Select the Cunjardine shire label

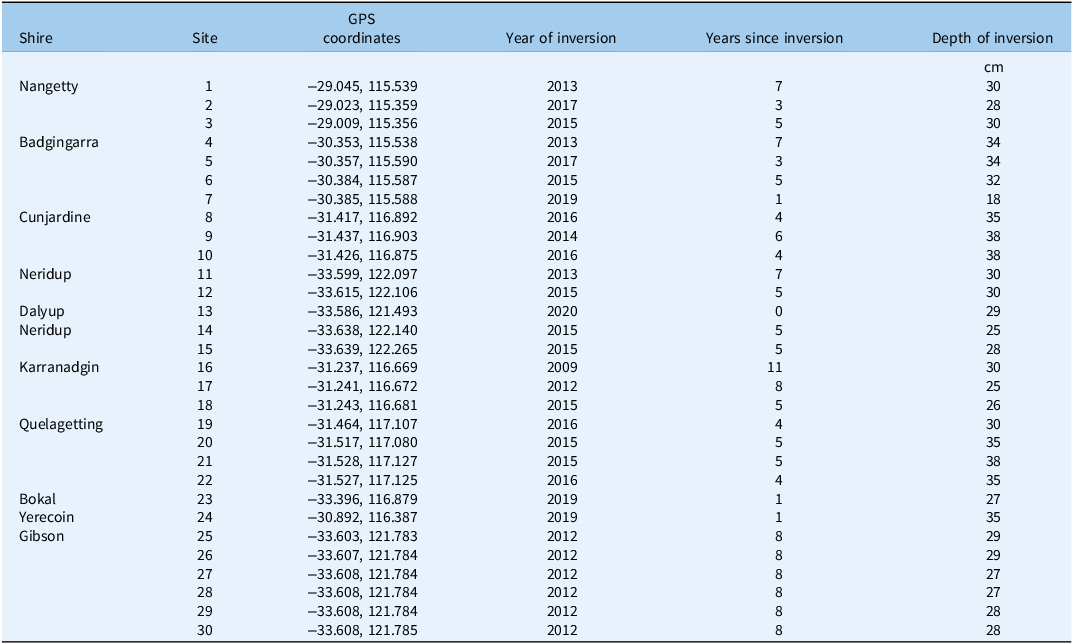55,218
